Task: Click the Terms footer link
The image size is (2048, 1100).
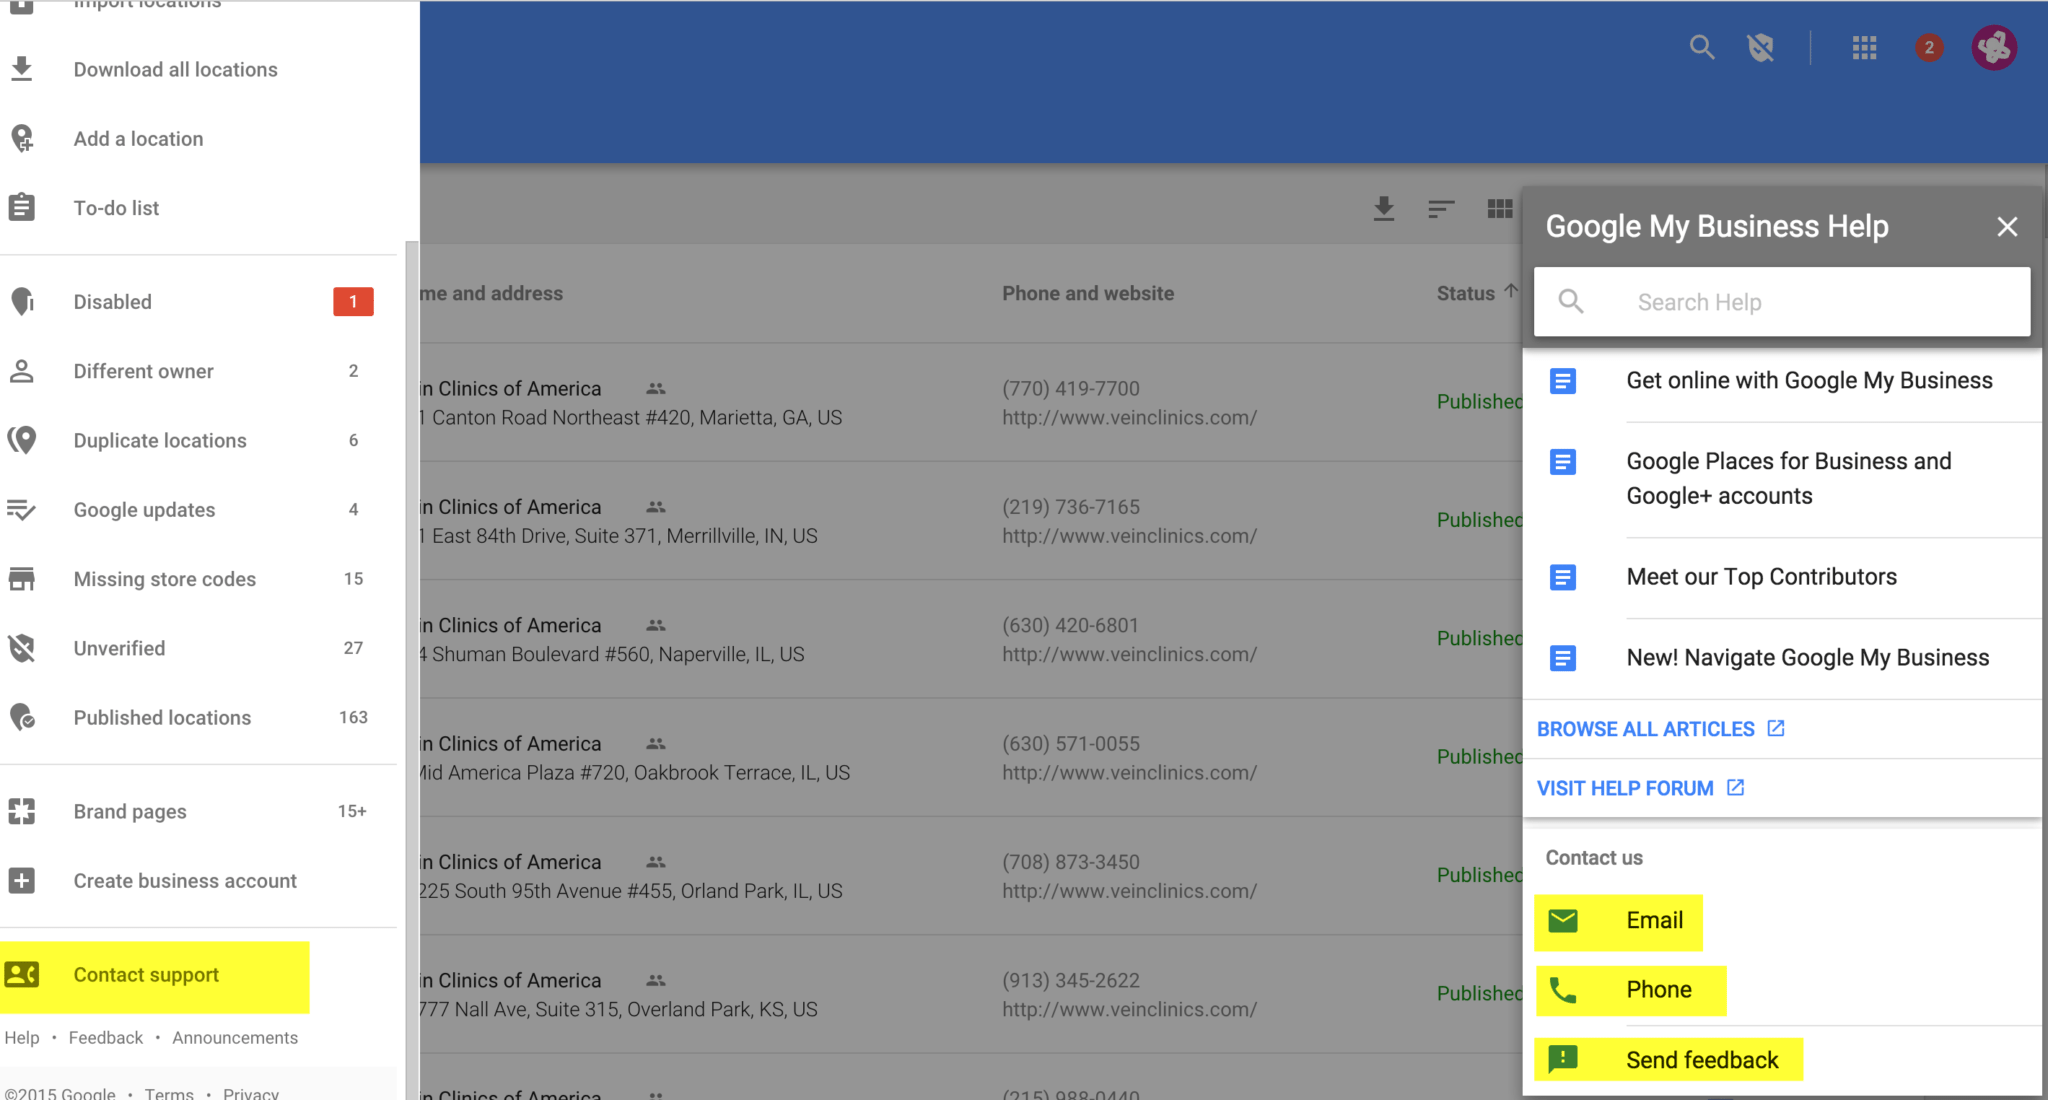Action: pos(169,1093)
